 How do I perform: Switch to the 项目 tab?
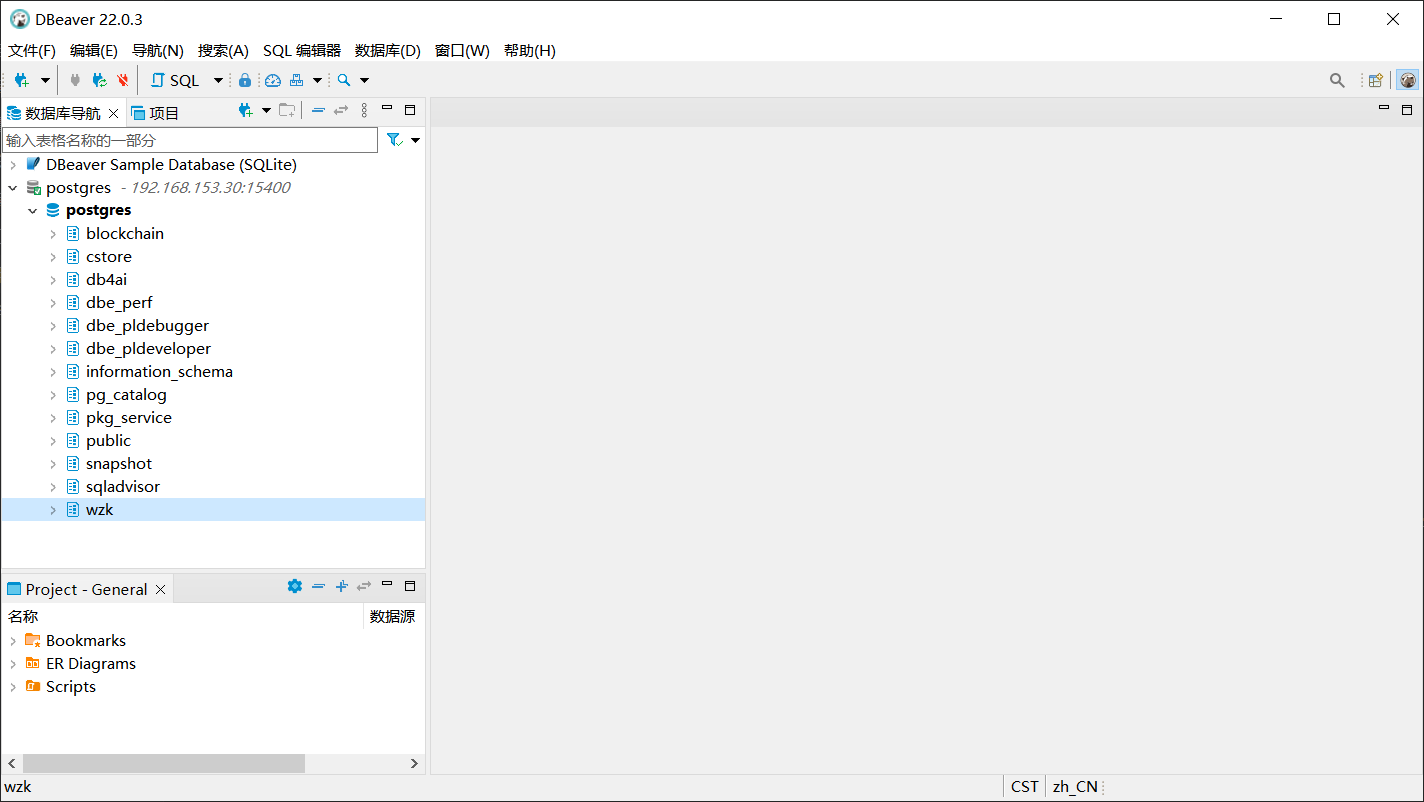155,113
